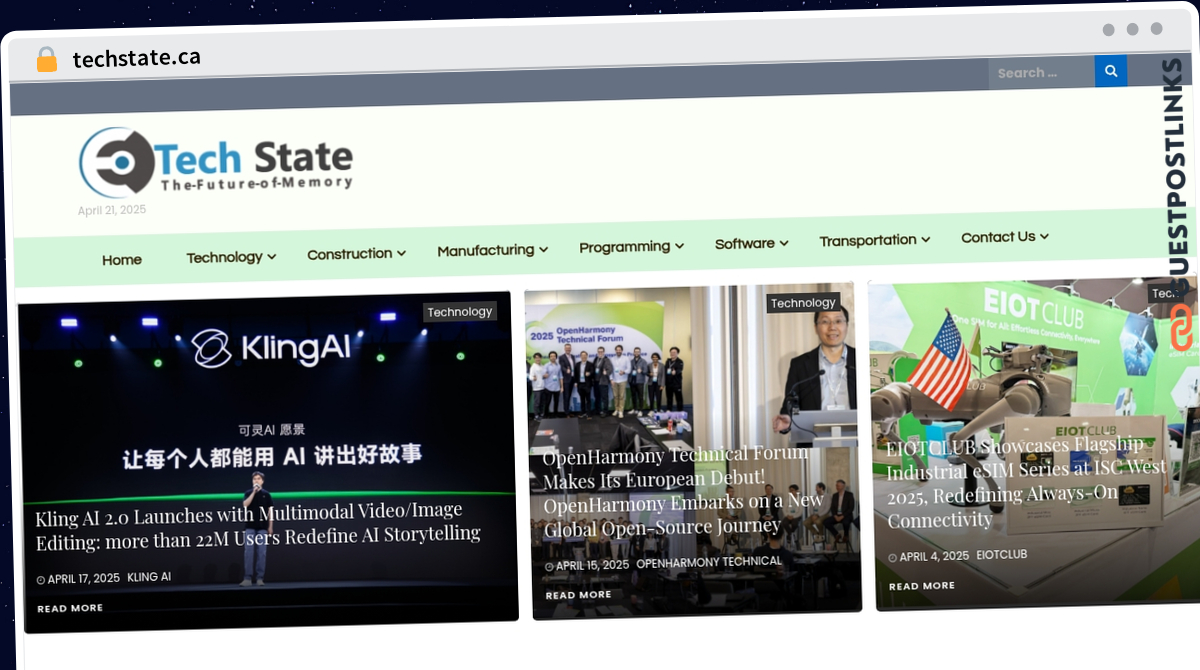Expand the Construction dropdown chevron
The image size is (1200, 670).
coord(401,254)
